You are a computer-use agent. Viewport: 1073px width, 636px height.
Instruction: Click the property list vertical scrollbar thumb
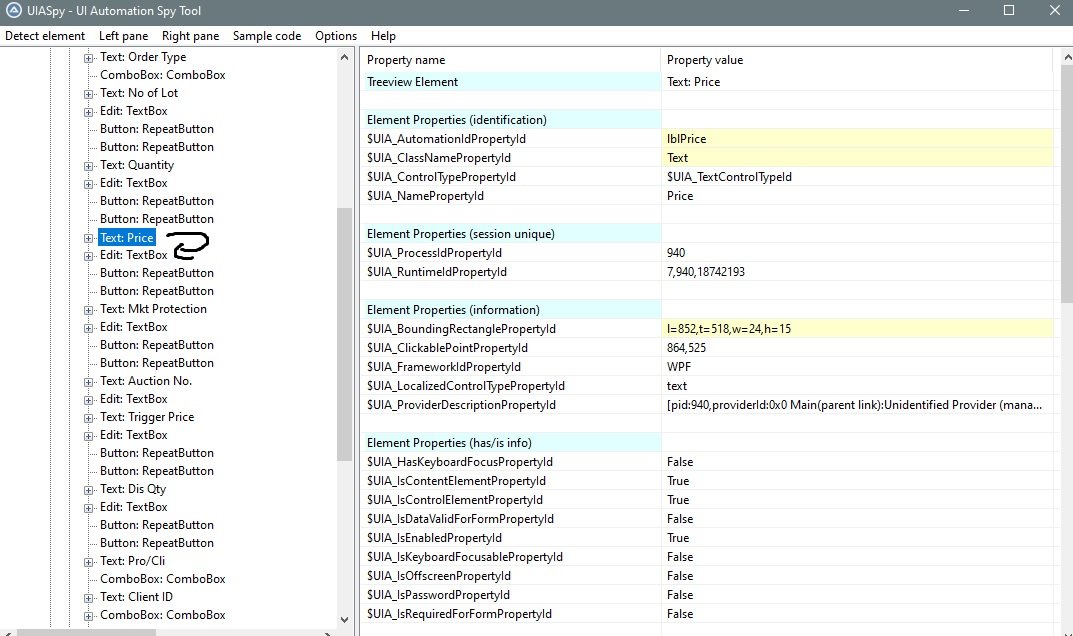(1067, 185)
